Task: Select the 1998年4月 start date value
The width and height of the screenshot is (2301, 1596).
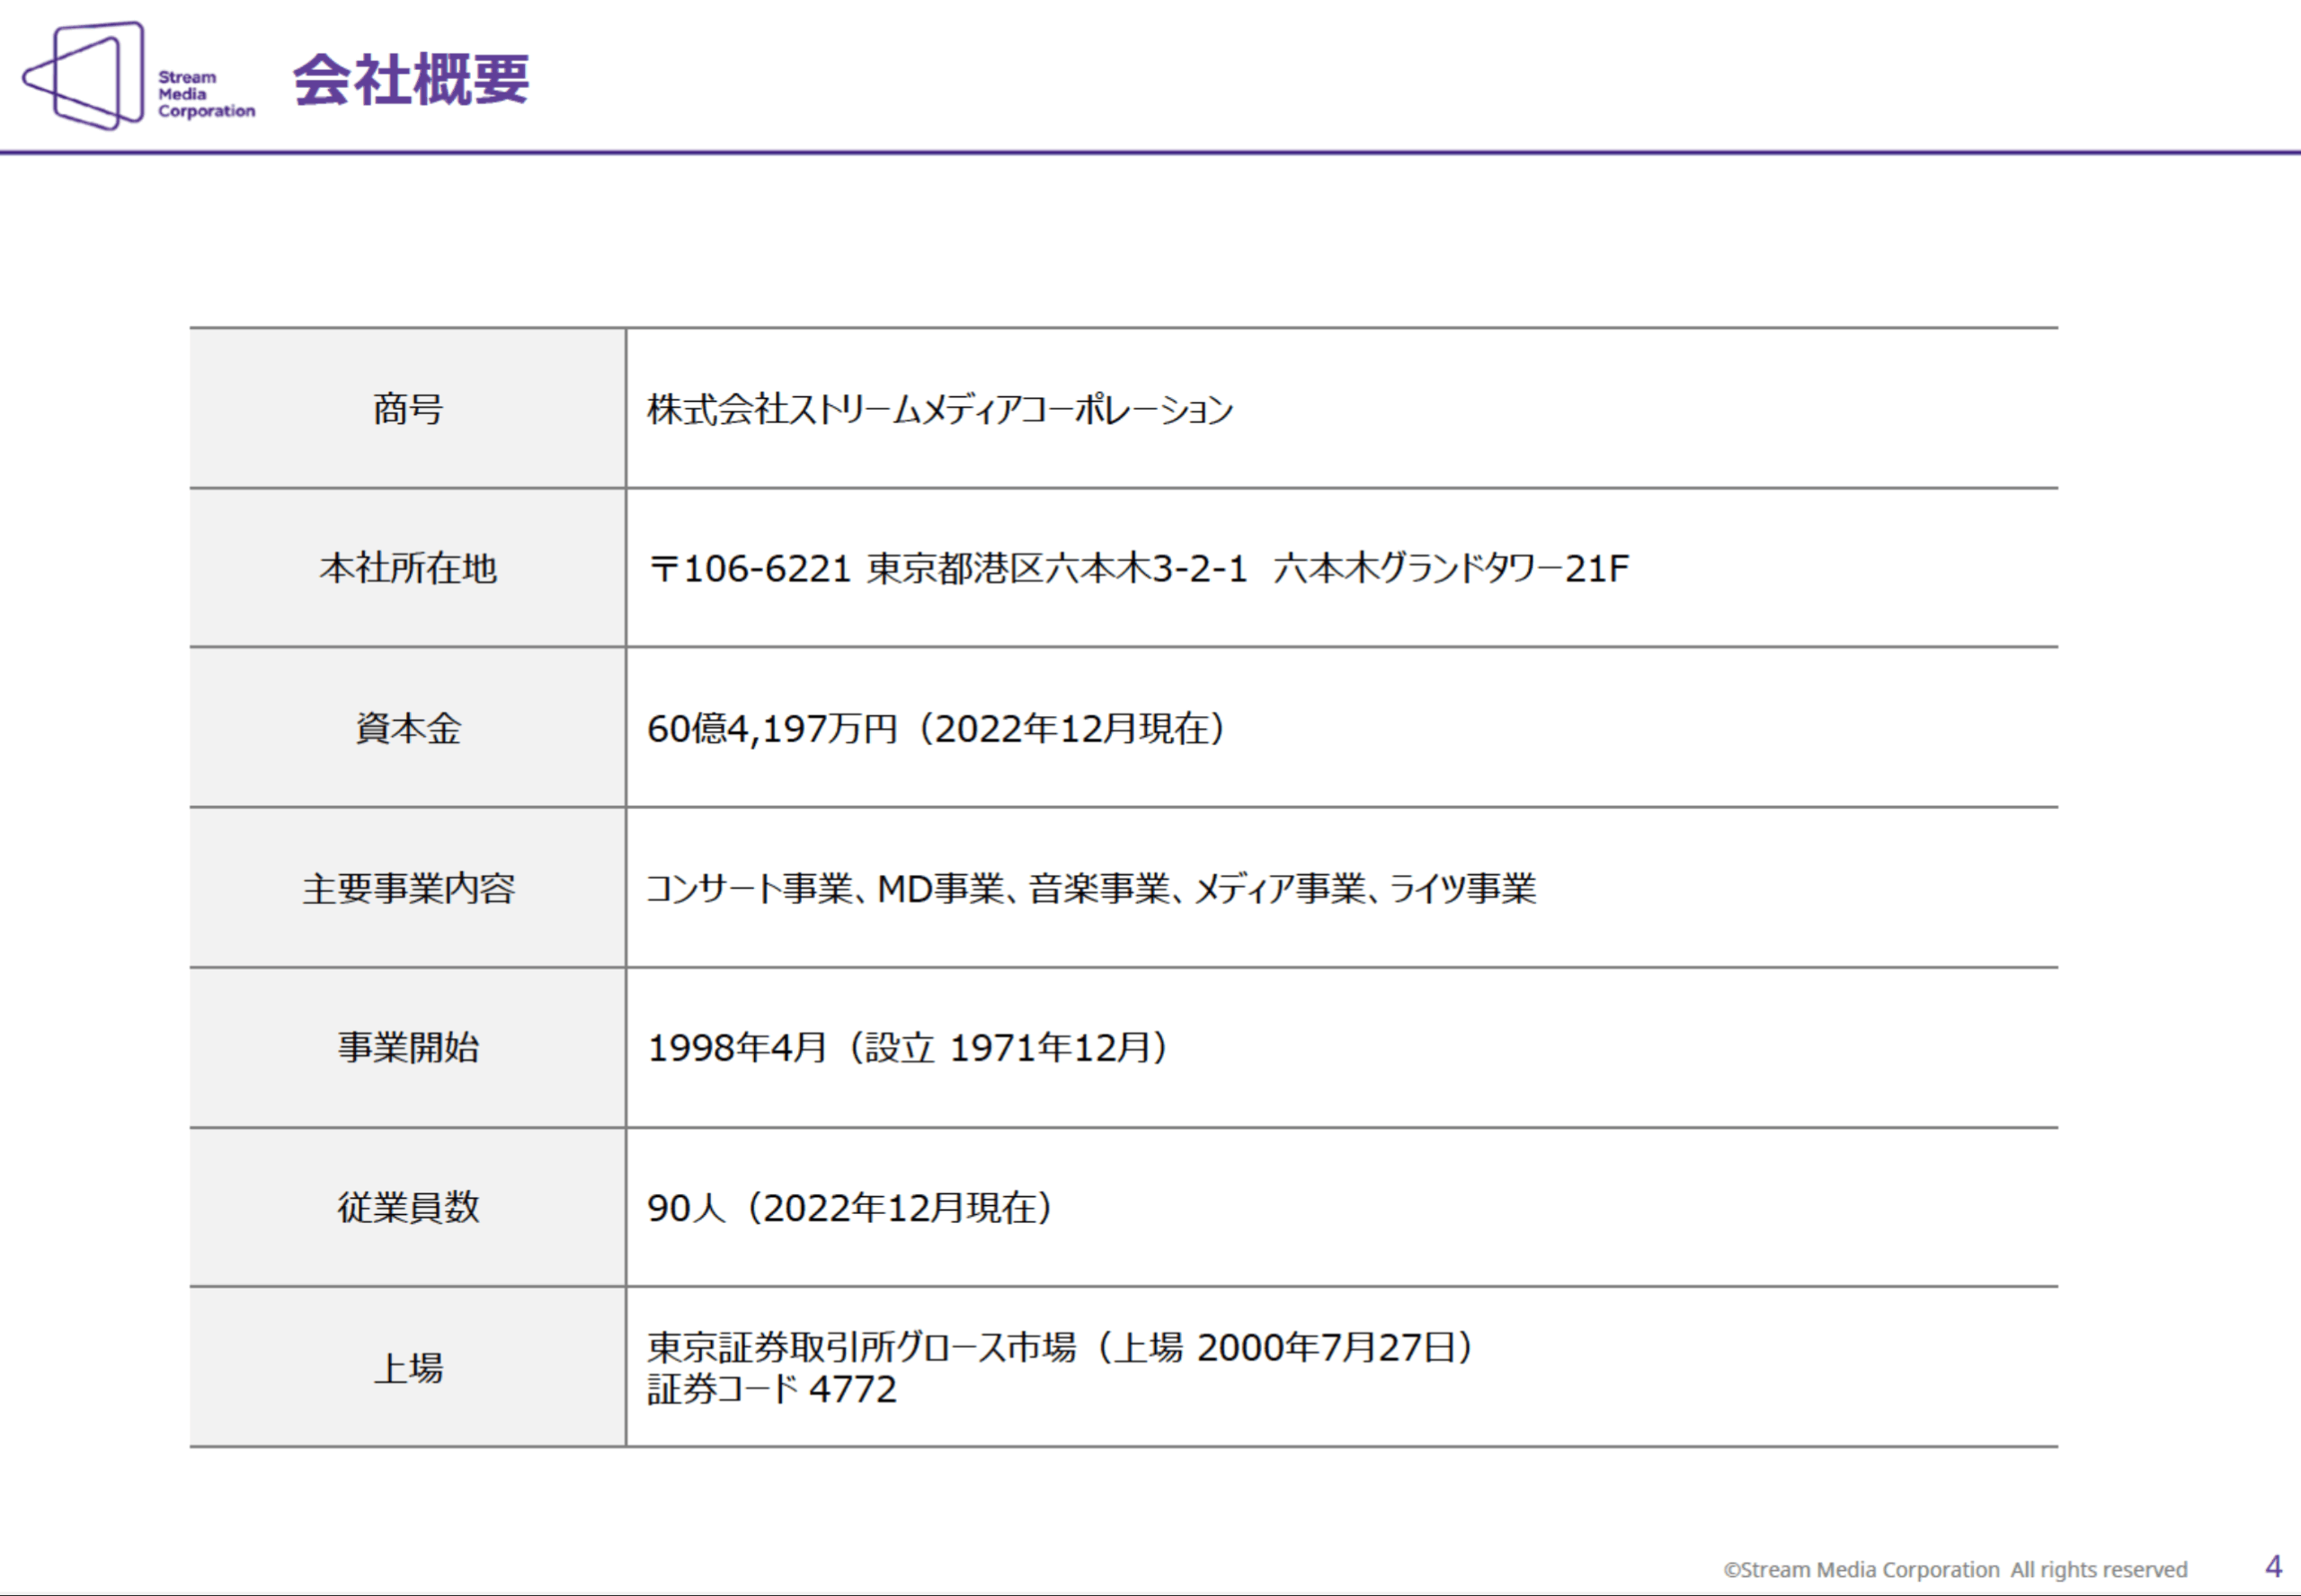Action: pos(909,1047)
